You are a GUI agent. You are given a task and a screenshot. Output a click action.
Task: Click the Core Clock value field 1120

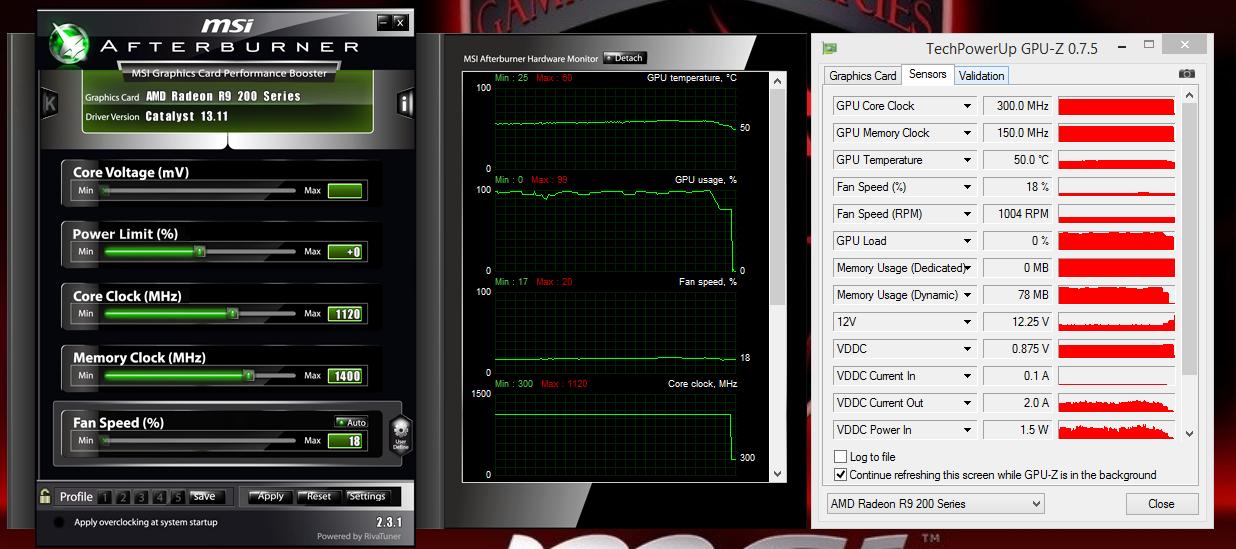coord(345,314)
